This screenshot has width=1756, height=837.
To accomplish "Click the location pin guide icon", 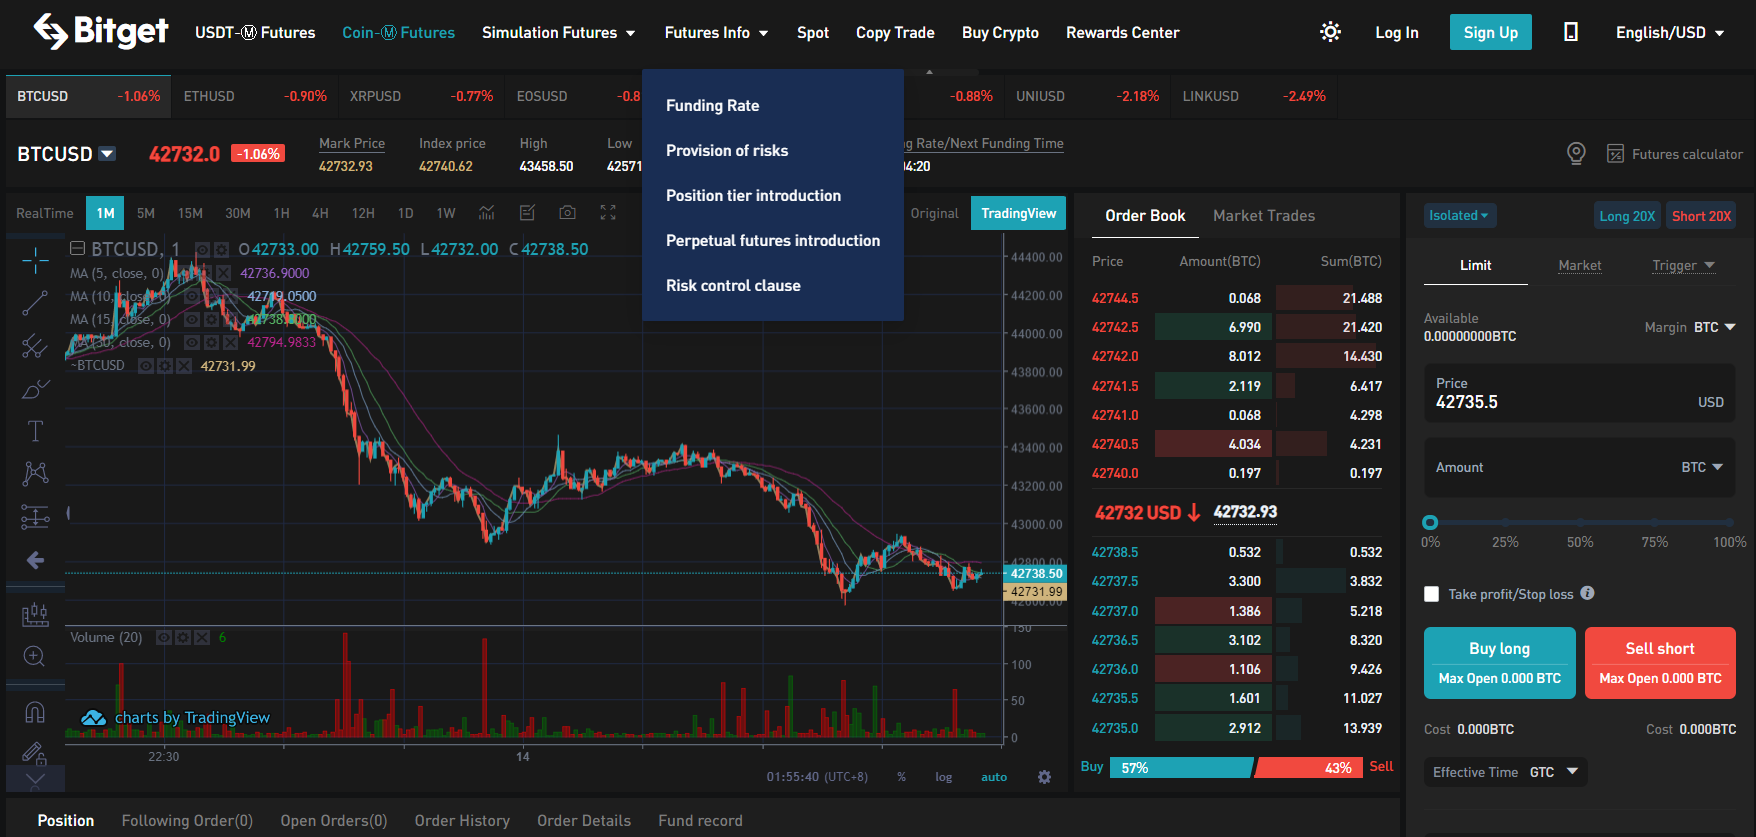I will coord(1576,154).
